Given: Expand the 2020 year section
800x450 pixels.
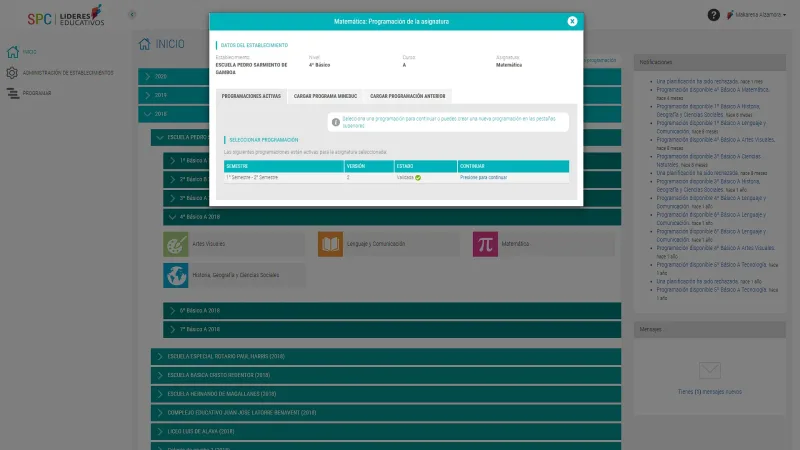Looking at the screenshot, I should [380, 77].
